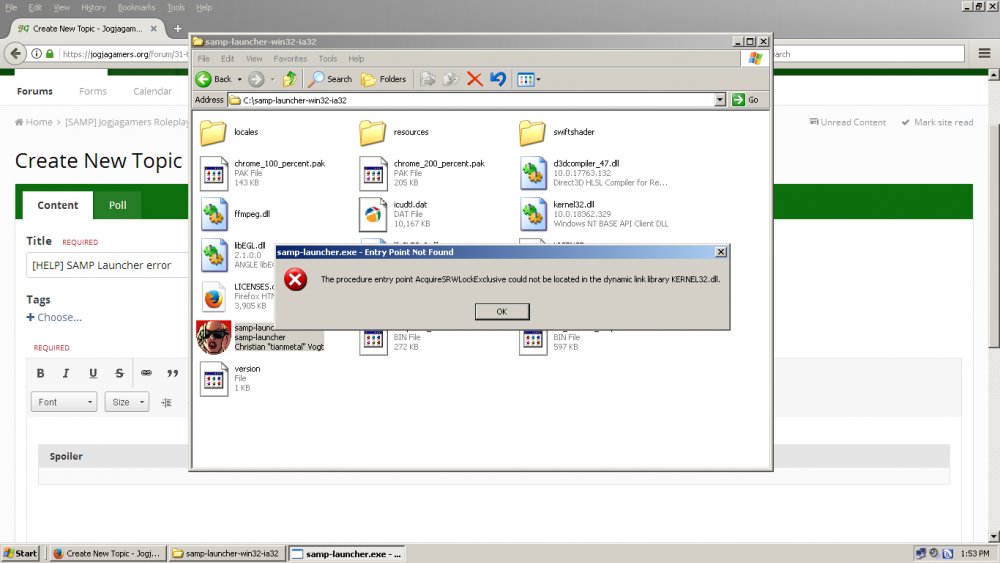
Task: Open the Explorer Help menu
Action: click(356, 59)
